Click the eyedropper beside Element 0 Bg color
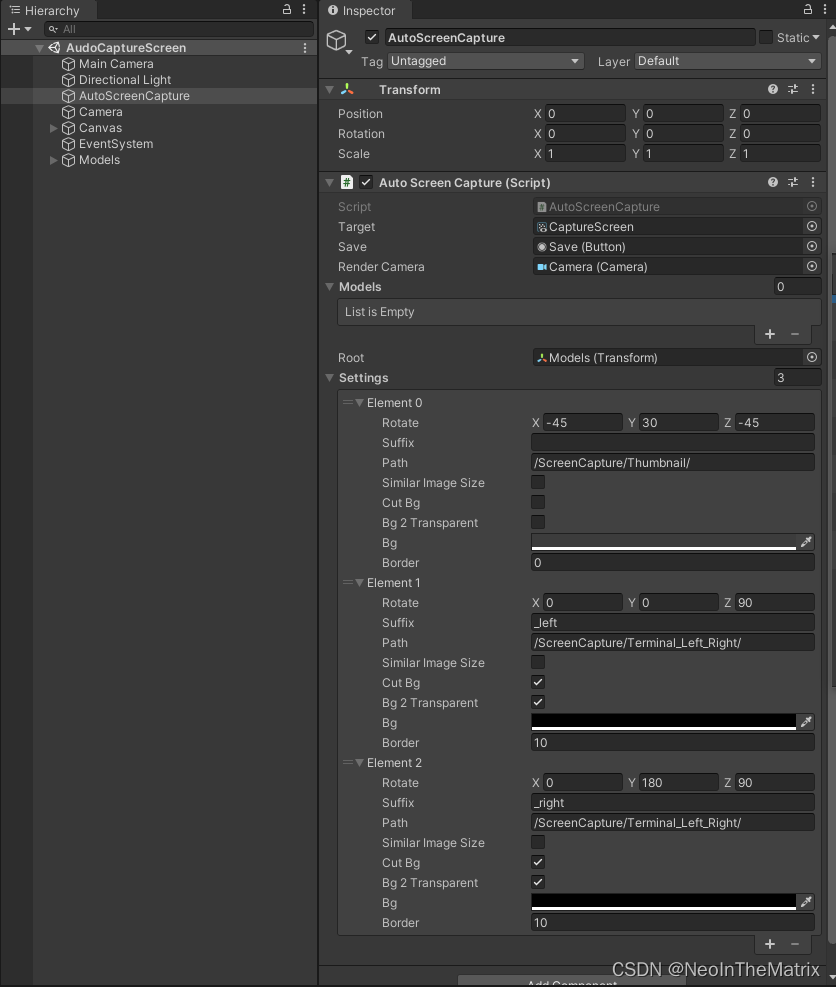The width and height of the screenshot is (836, 987). (x=807, y=542)
